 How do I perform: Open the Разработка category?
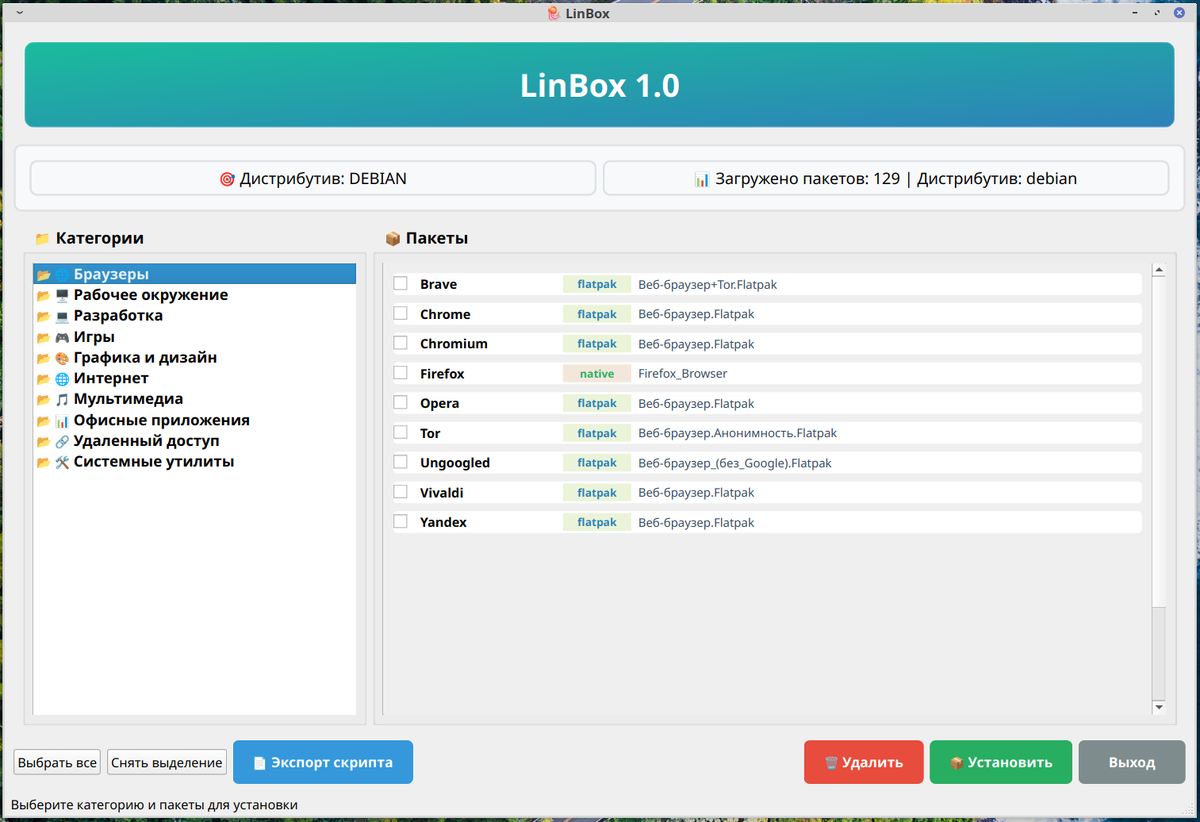point(195,316)
